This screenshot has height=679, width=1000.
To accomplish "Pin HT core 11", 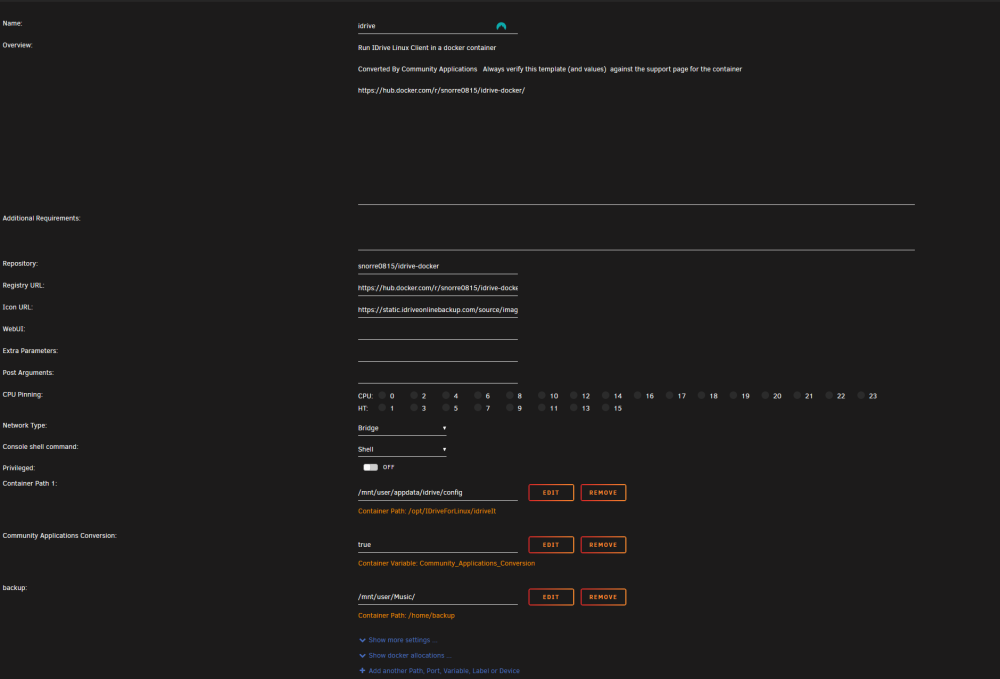I will [542, 407].
